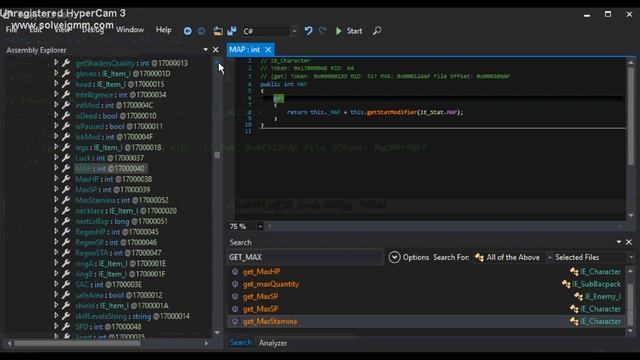Open Assembly Explorer panel options dropdown
The image size is (640, 360).
(x=205, y=50)
